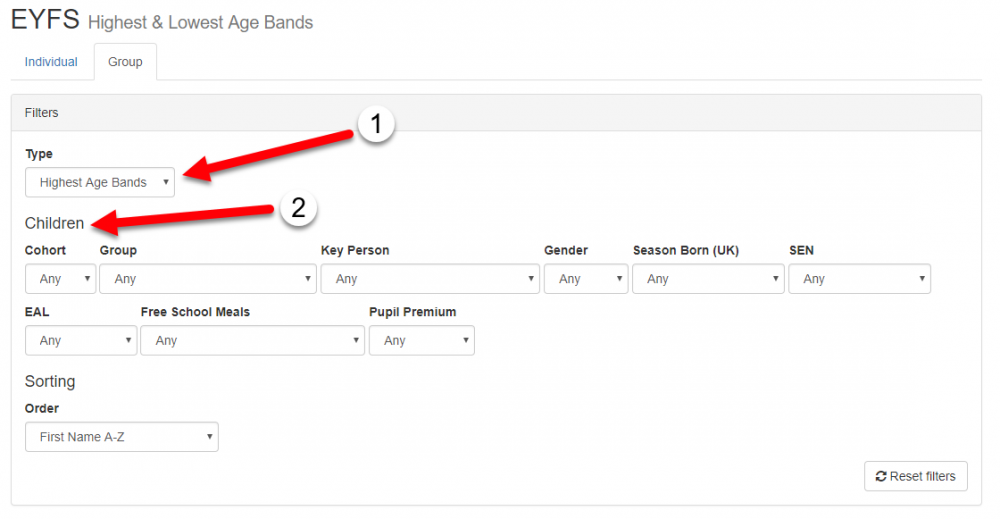Expand the Pupil Premium dropdown

pos(422,341)
